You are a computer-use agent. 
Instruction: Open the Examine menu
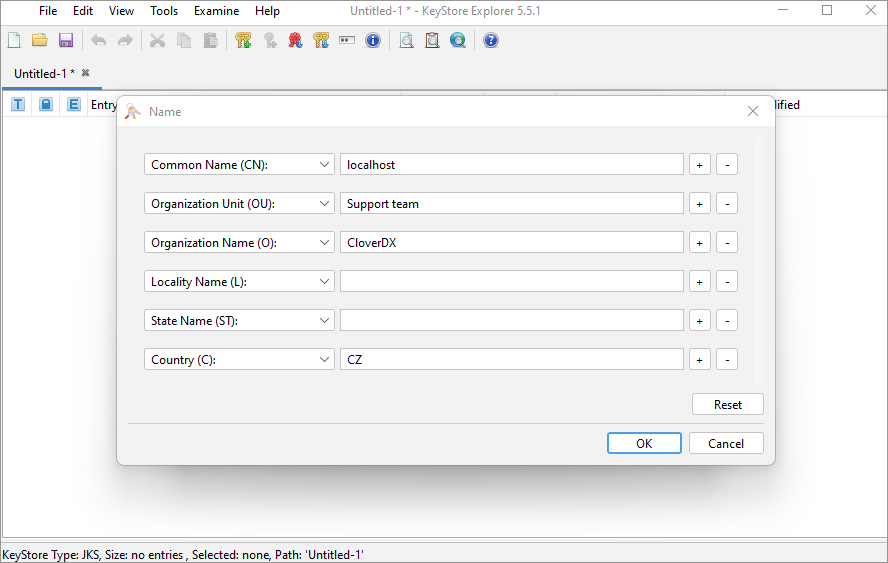[216, 11]
